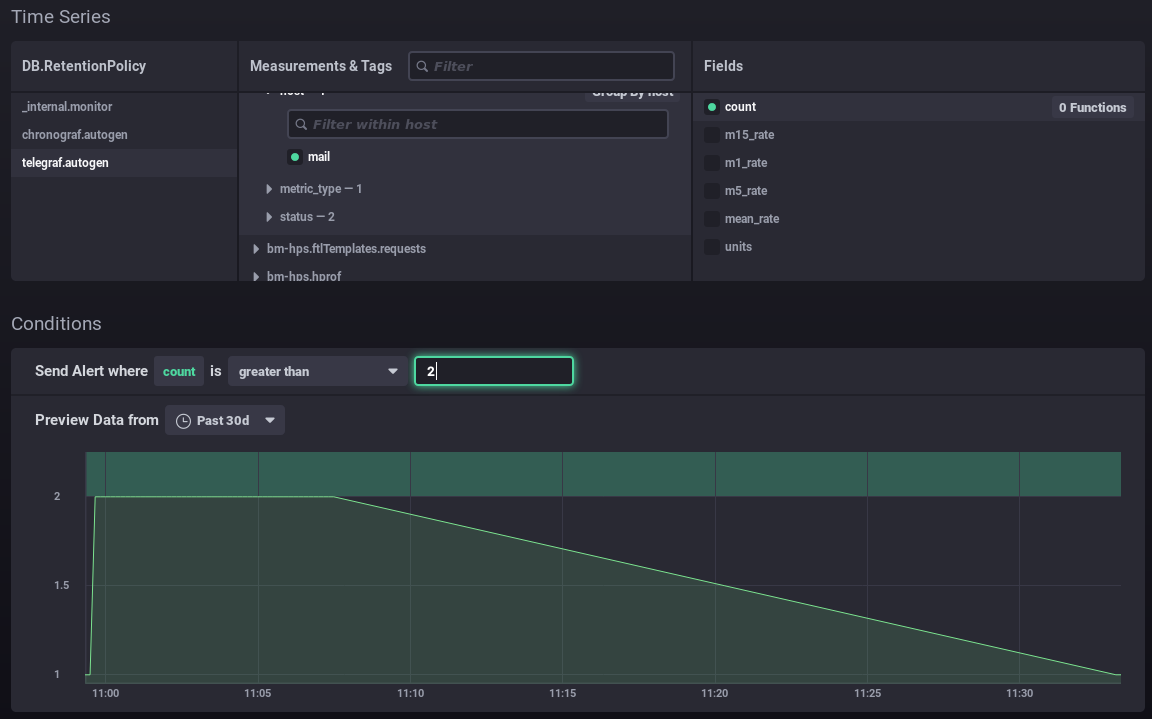
Task: Toggle the mean_rate field
Action: [x=712, y=219]
